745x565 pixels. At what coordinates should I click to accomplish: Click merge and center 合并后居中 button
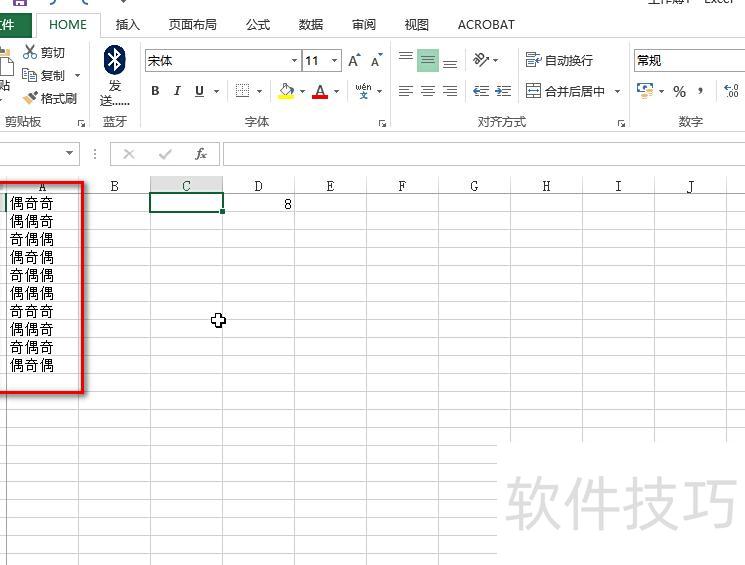[x=567, y=91]
